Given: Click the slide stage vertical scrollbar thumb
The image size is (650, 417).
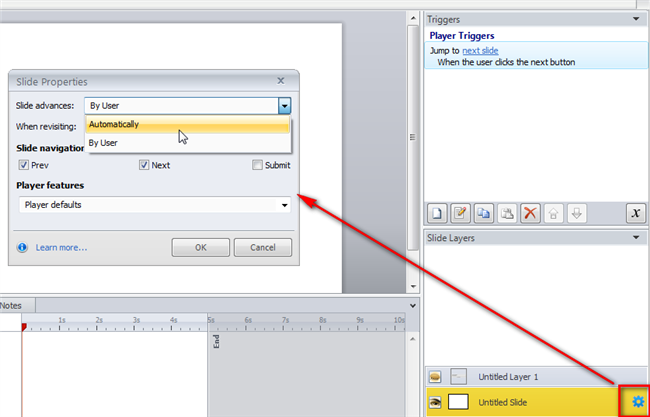Looking at the screenshot, I should click(x=413, y=137).
